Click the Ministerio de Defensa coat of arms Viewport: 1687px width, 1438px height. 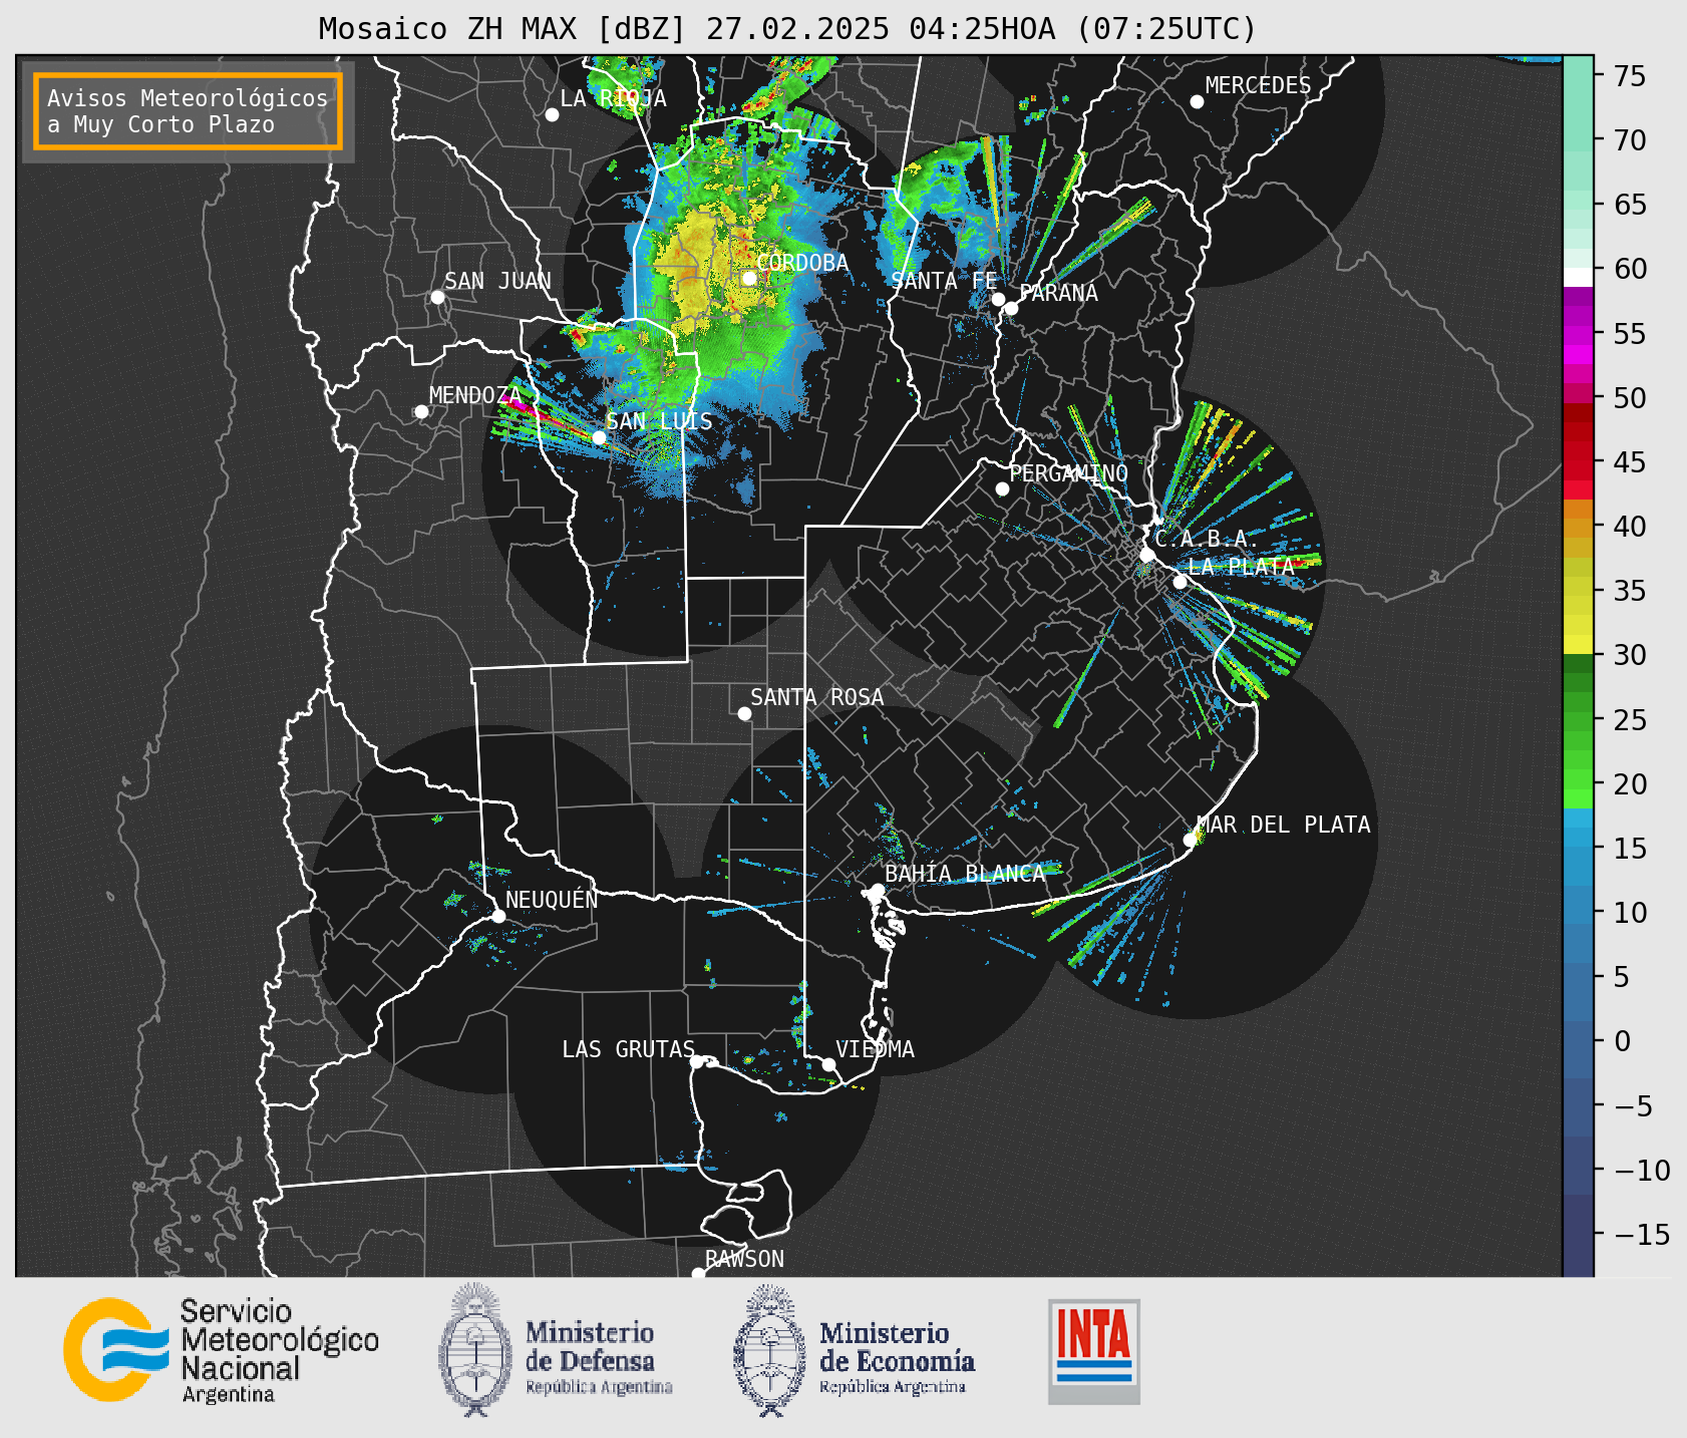476,1350
